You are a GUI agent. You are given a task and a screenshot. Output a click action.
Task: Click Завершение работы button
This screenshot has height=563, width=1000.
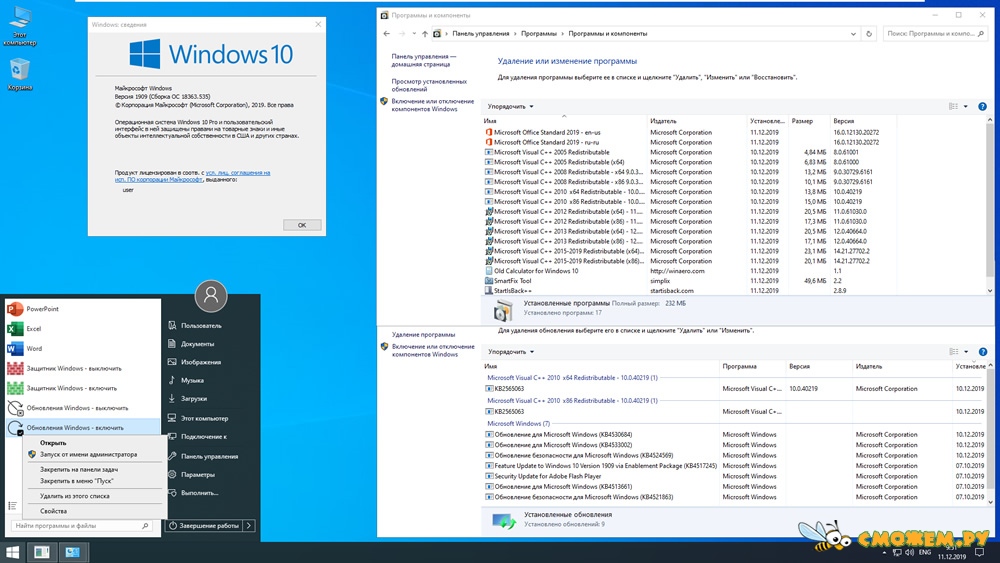point(204,526)
